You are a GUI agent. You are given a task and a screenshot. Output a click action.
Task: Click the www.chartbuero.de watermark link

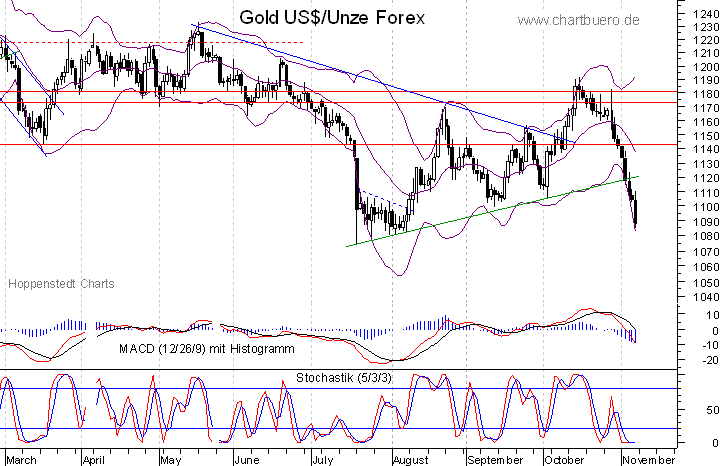(578, 20)
